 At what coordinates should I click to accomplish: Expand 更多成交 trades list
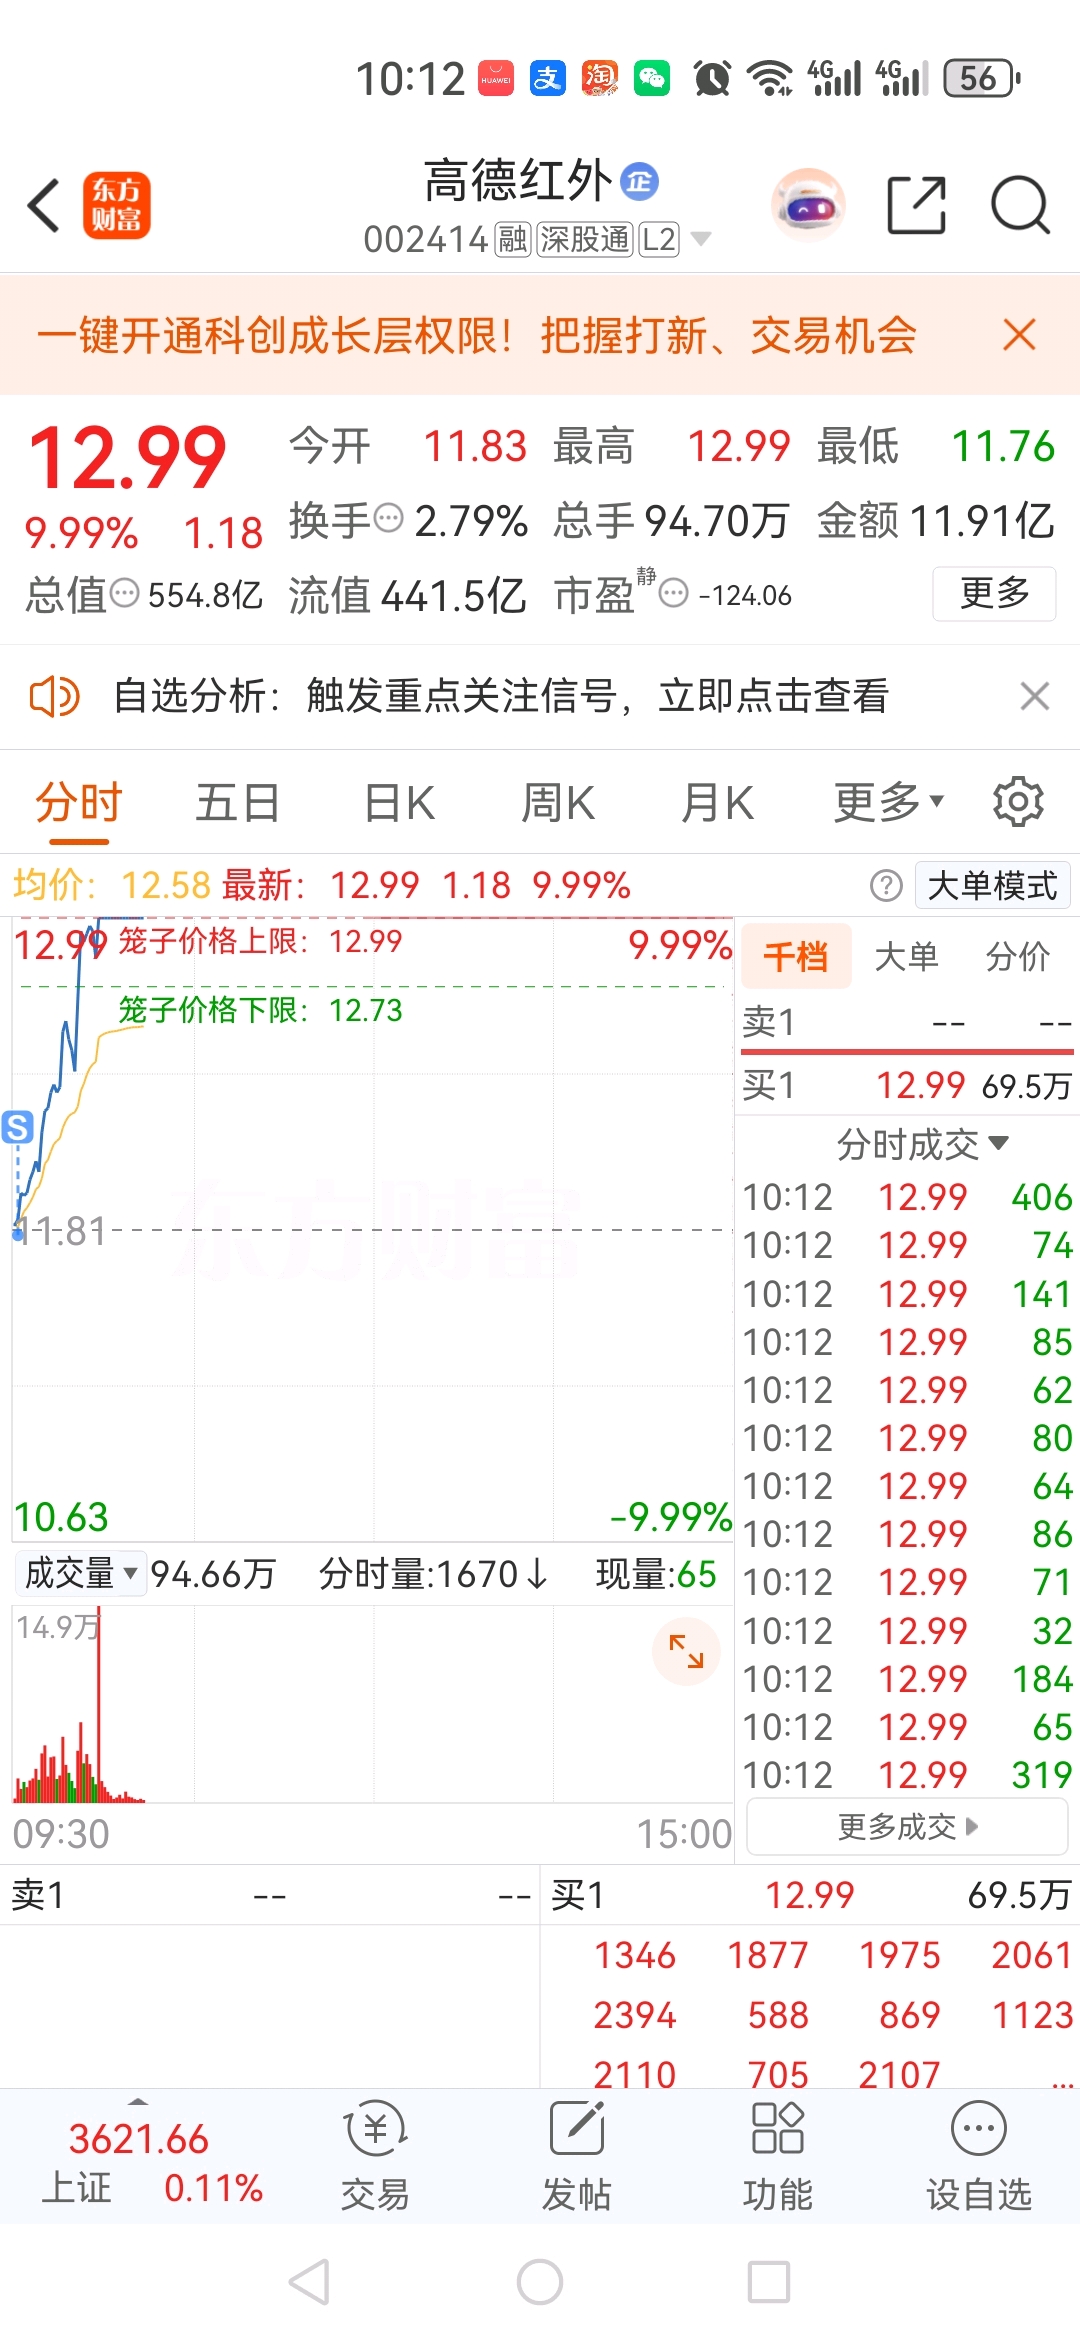click(908, 1827)
